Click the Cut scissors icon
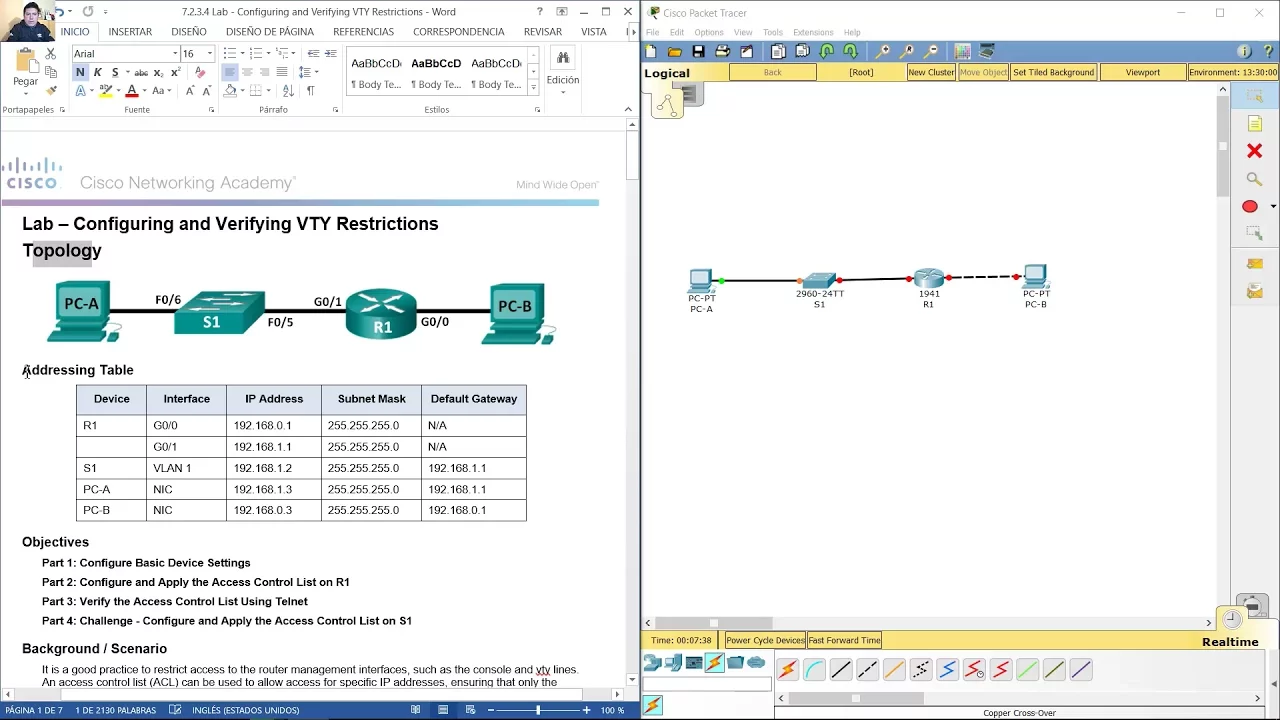The height and width of the screenshot is (720, 1280). [x=51, y=53]
